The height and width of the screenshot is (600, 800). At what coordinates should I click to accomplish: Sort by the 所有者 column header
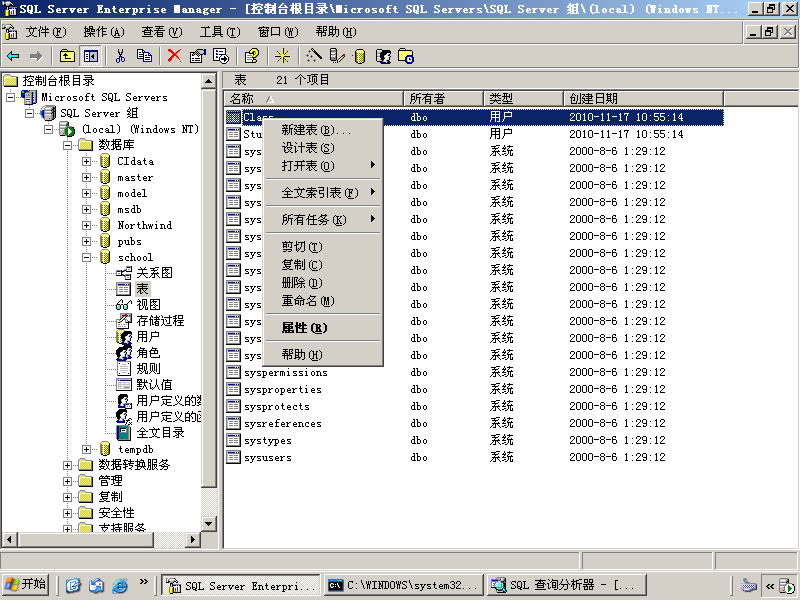pyautogui.click(x=443, y=98)
